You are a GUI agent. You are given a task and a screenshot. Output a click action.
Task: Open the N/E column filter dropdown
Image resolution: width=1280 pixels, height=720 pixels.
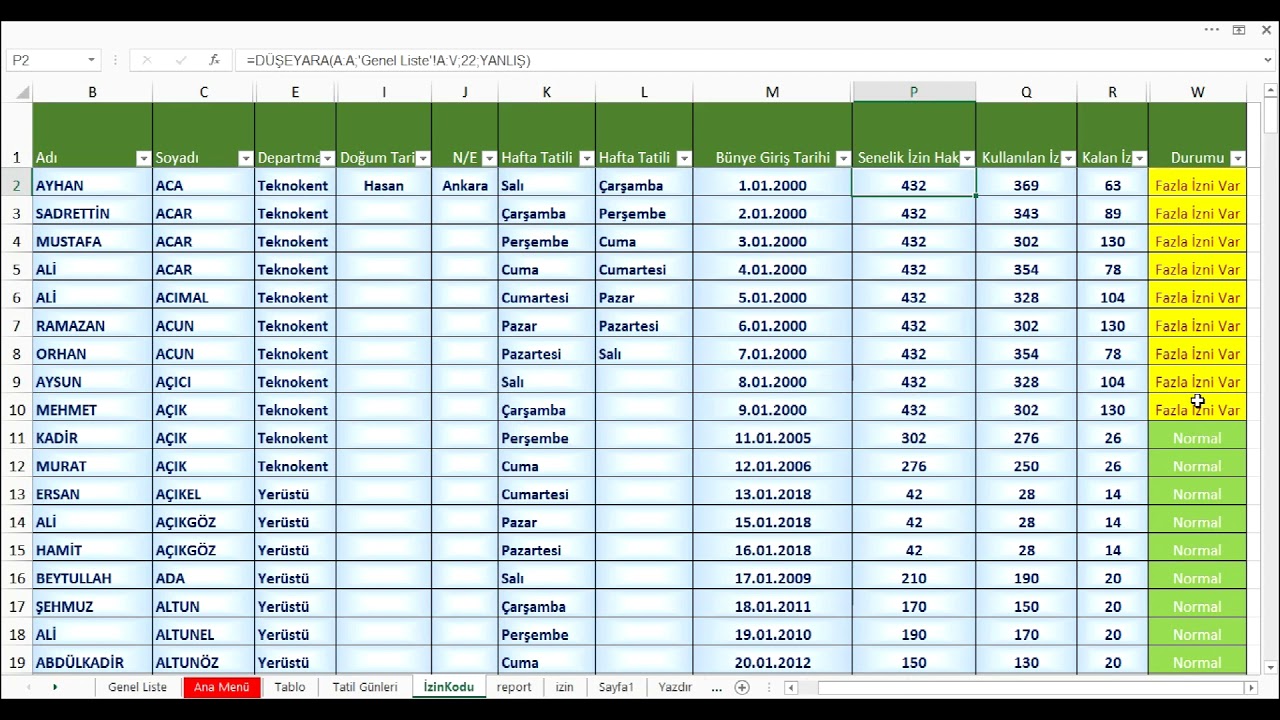pos(489,158)
